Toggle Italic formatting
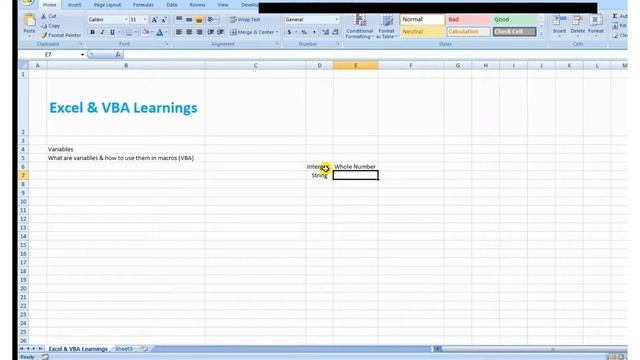This screenshot has width=640, height=360. [102, 32]
